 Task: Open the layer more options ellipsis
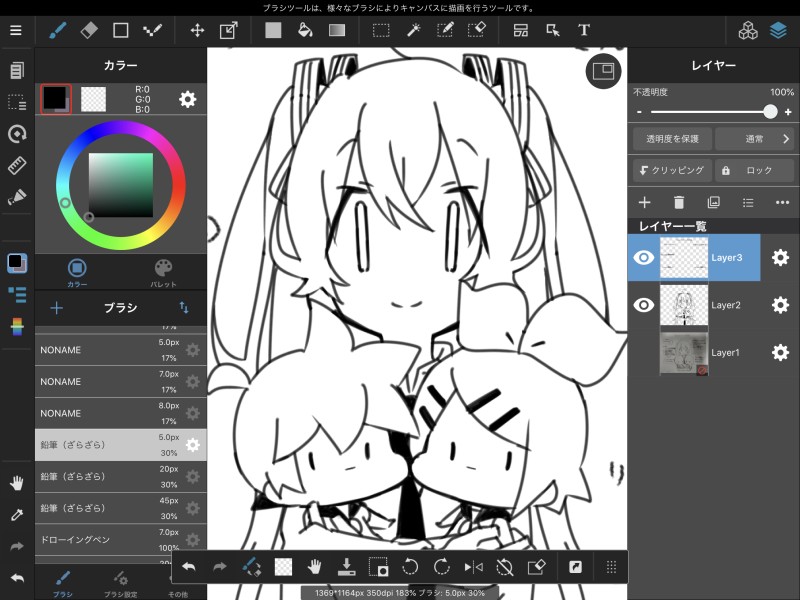[x=782, y=203]
